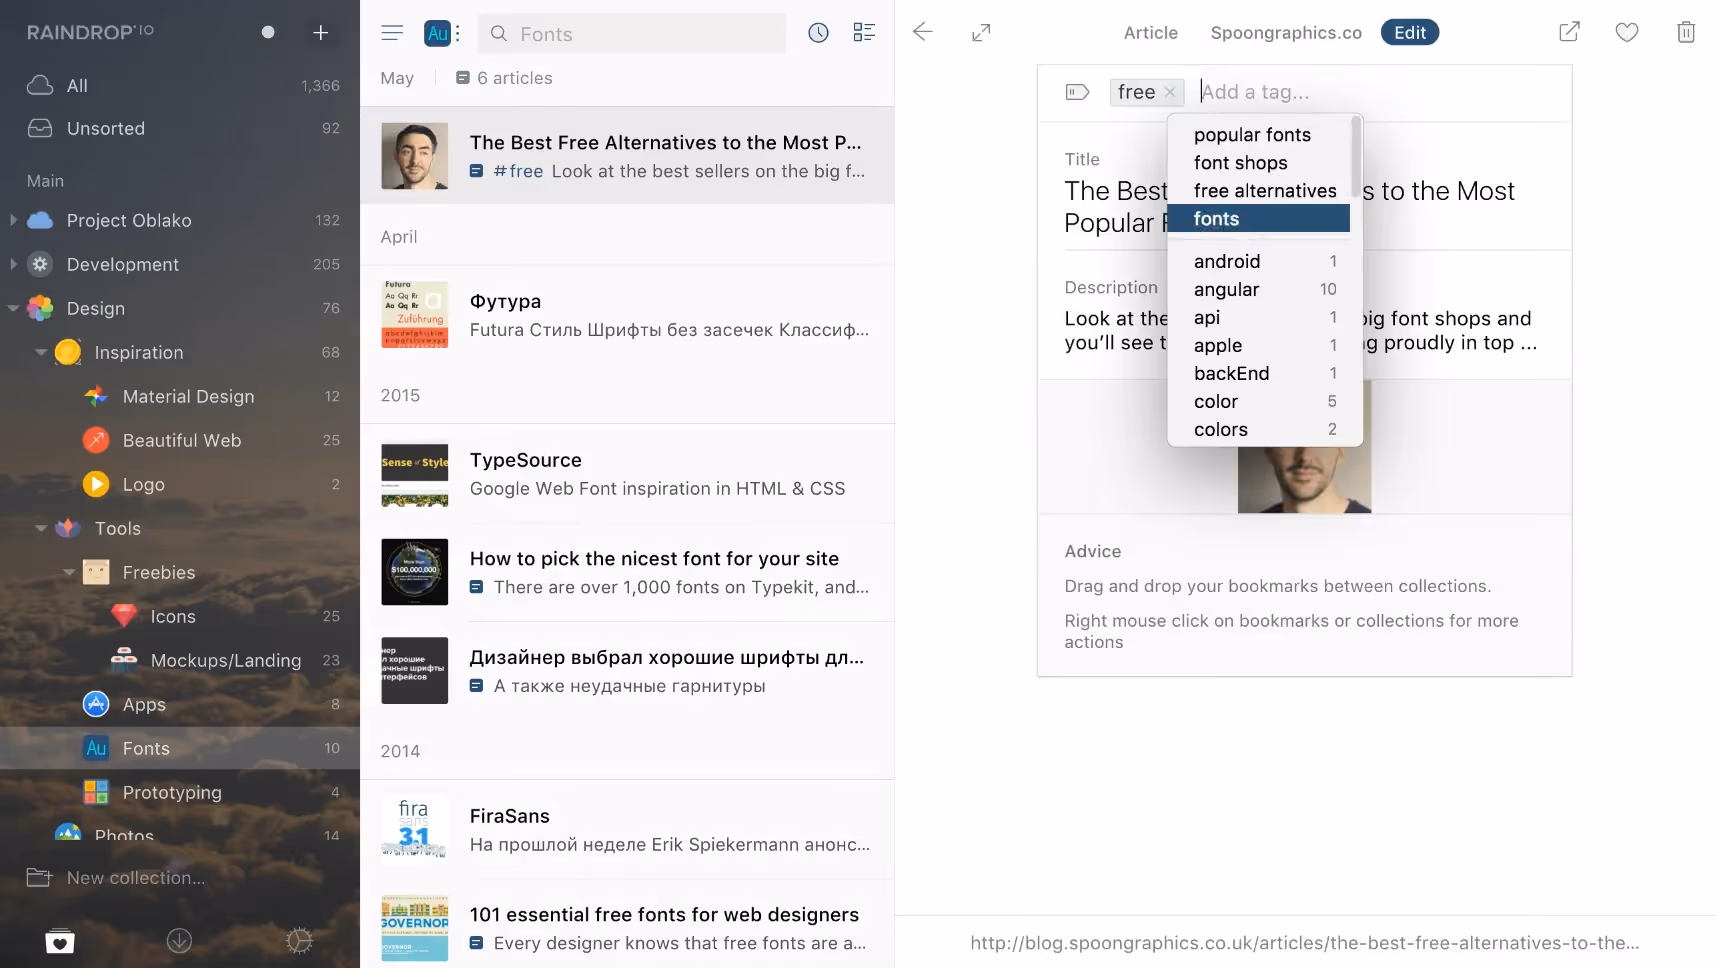Filter by 6 articles type

coord(504,78)
